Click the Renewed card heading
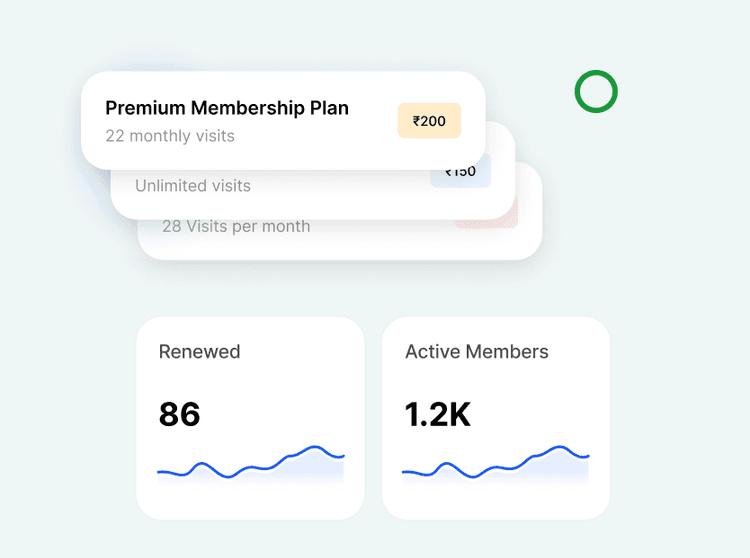The image size is (750, 558). tap(200, 352)
